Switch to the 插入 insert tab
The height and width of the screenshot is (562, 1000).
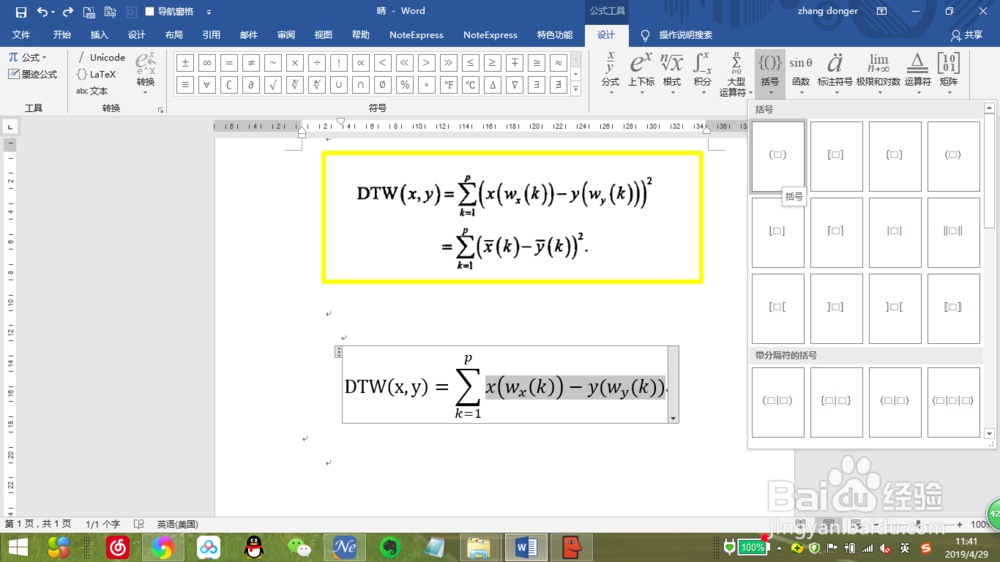coord(99,35)
